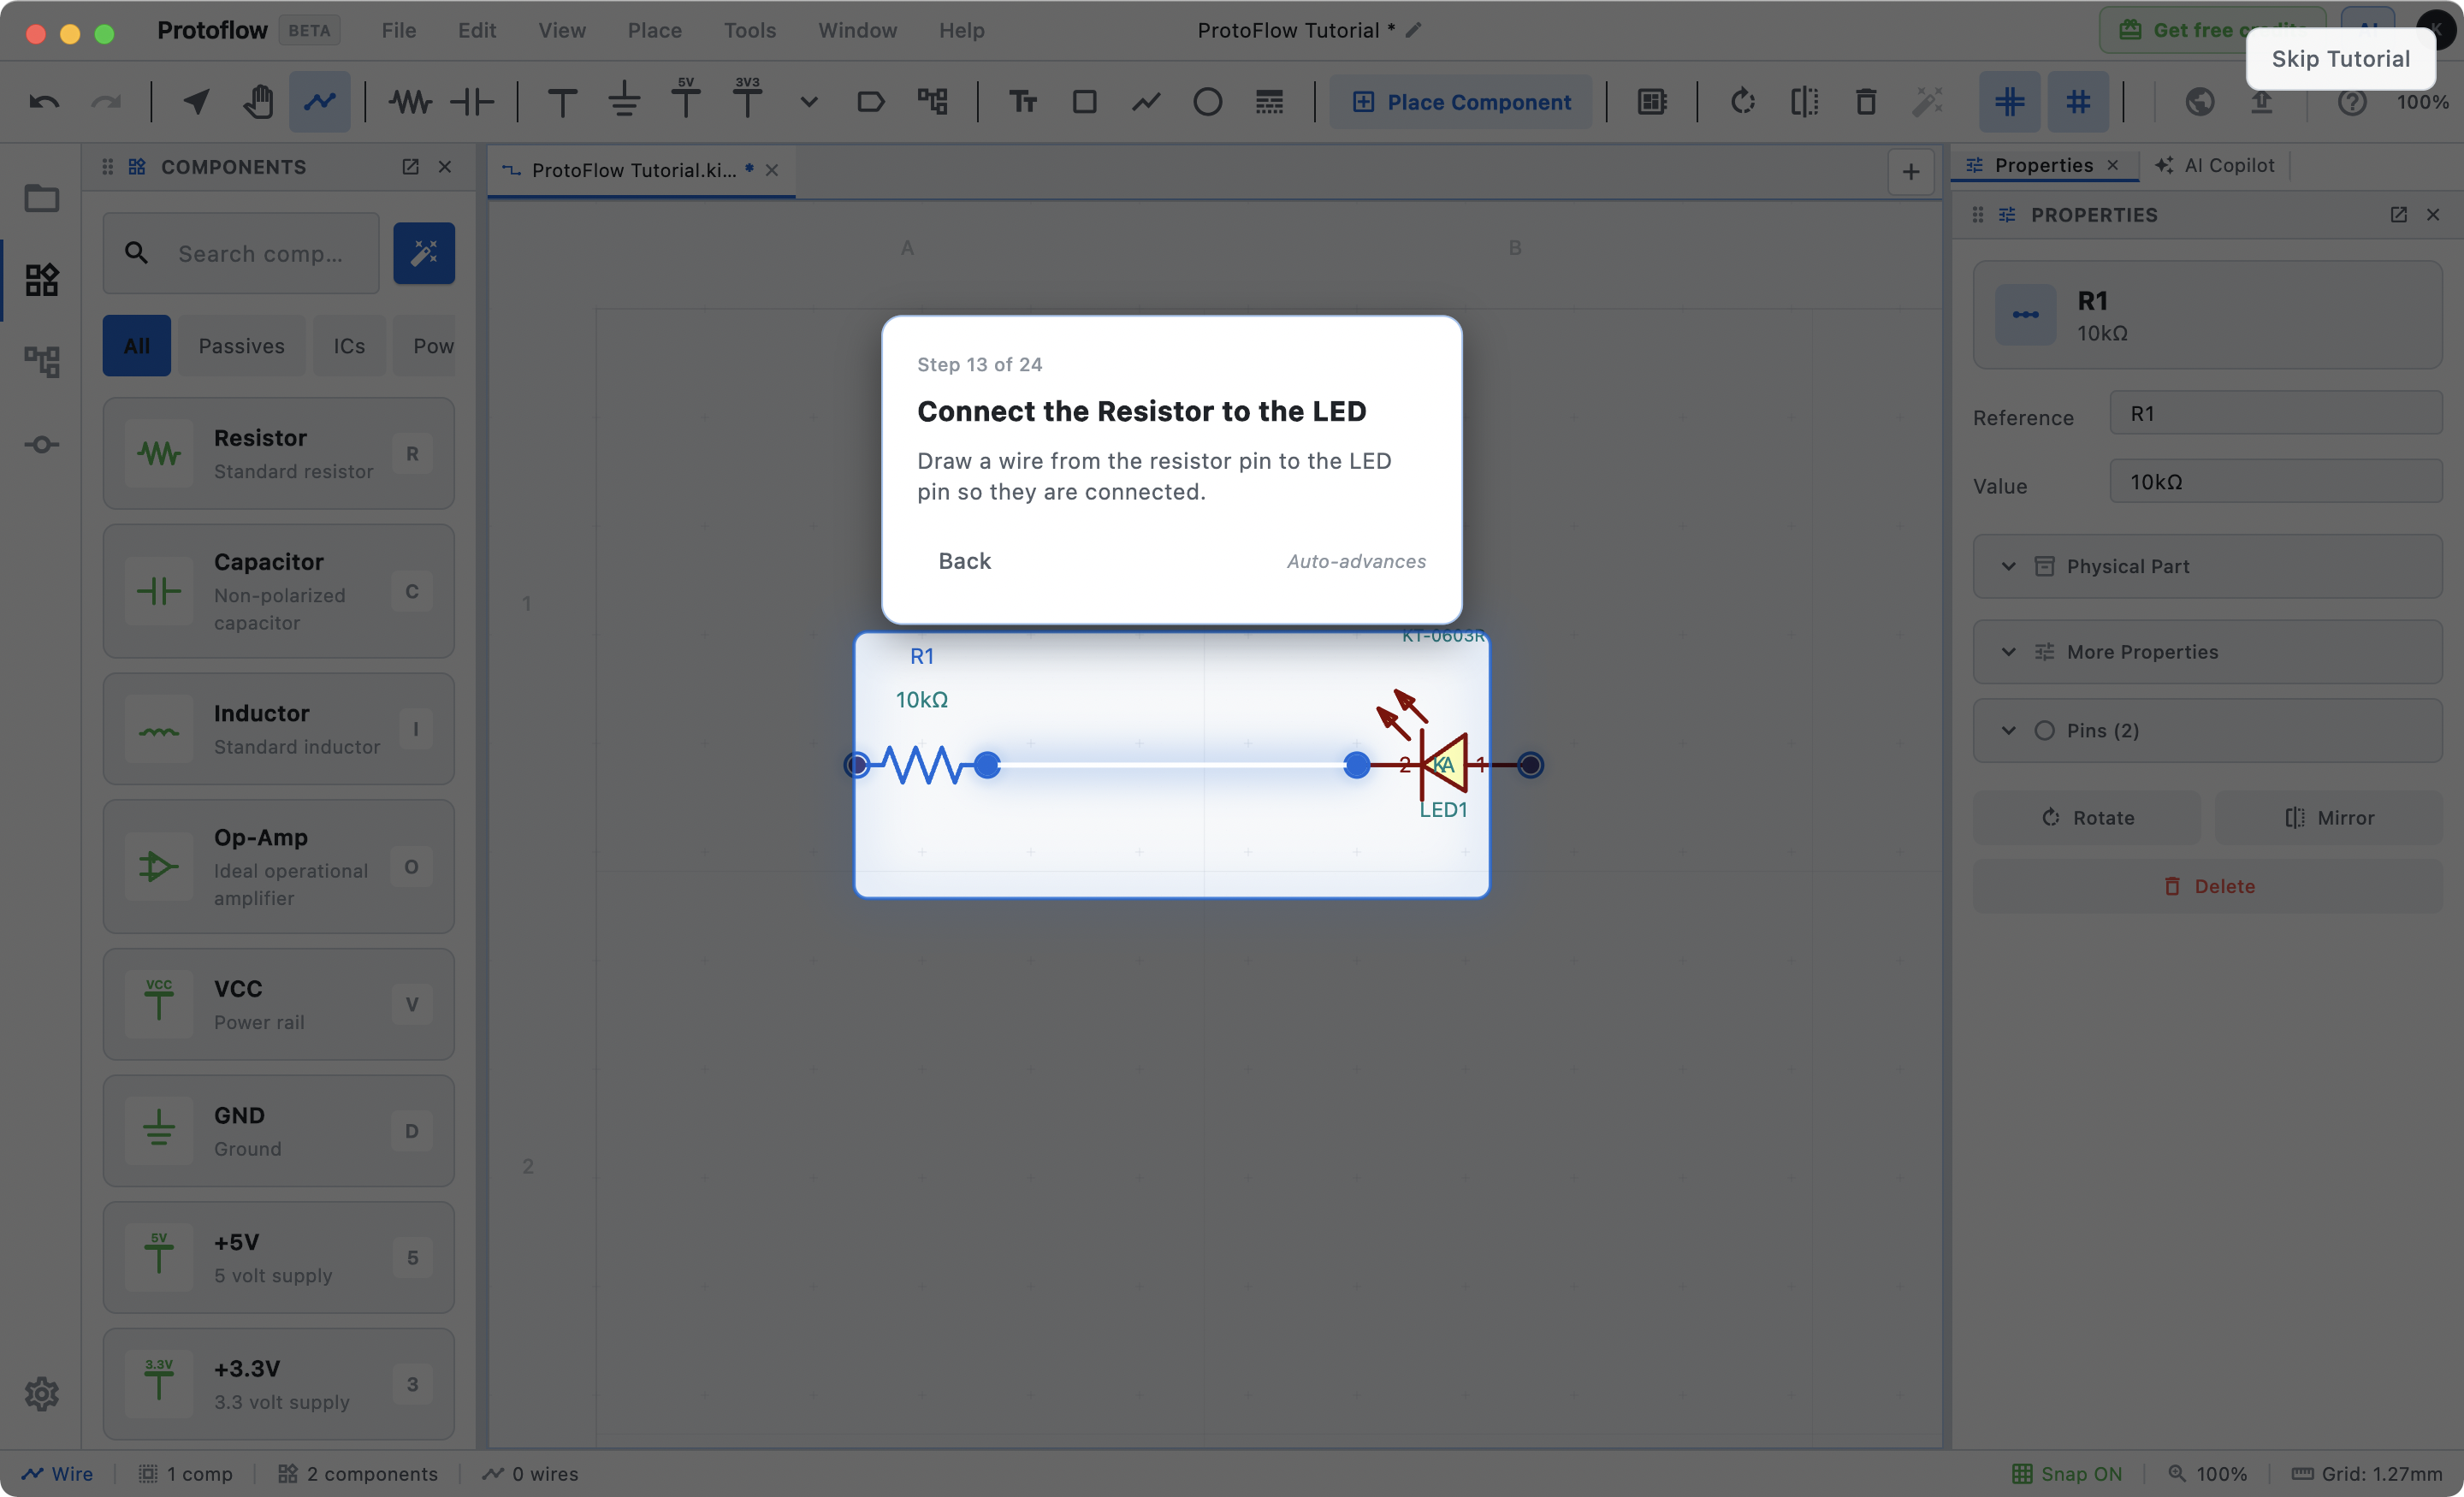
Task: Select the hierarchical sheet tool
Action: pos(933,102)
